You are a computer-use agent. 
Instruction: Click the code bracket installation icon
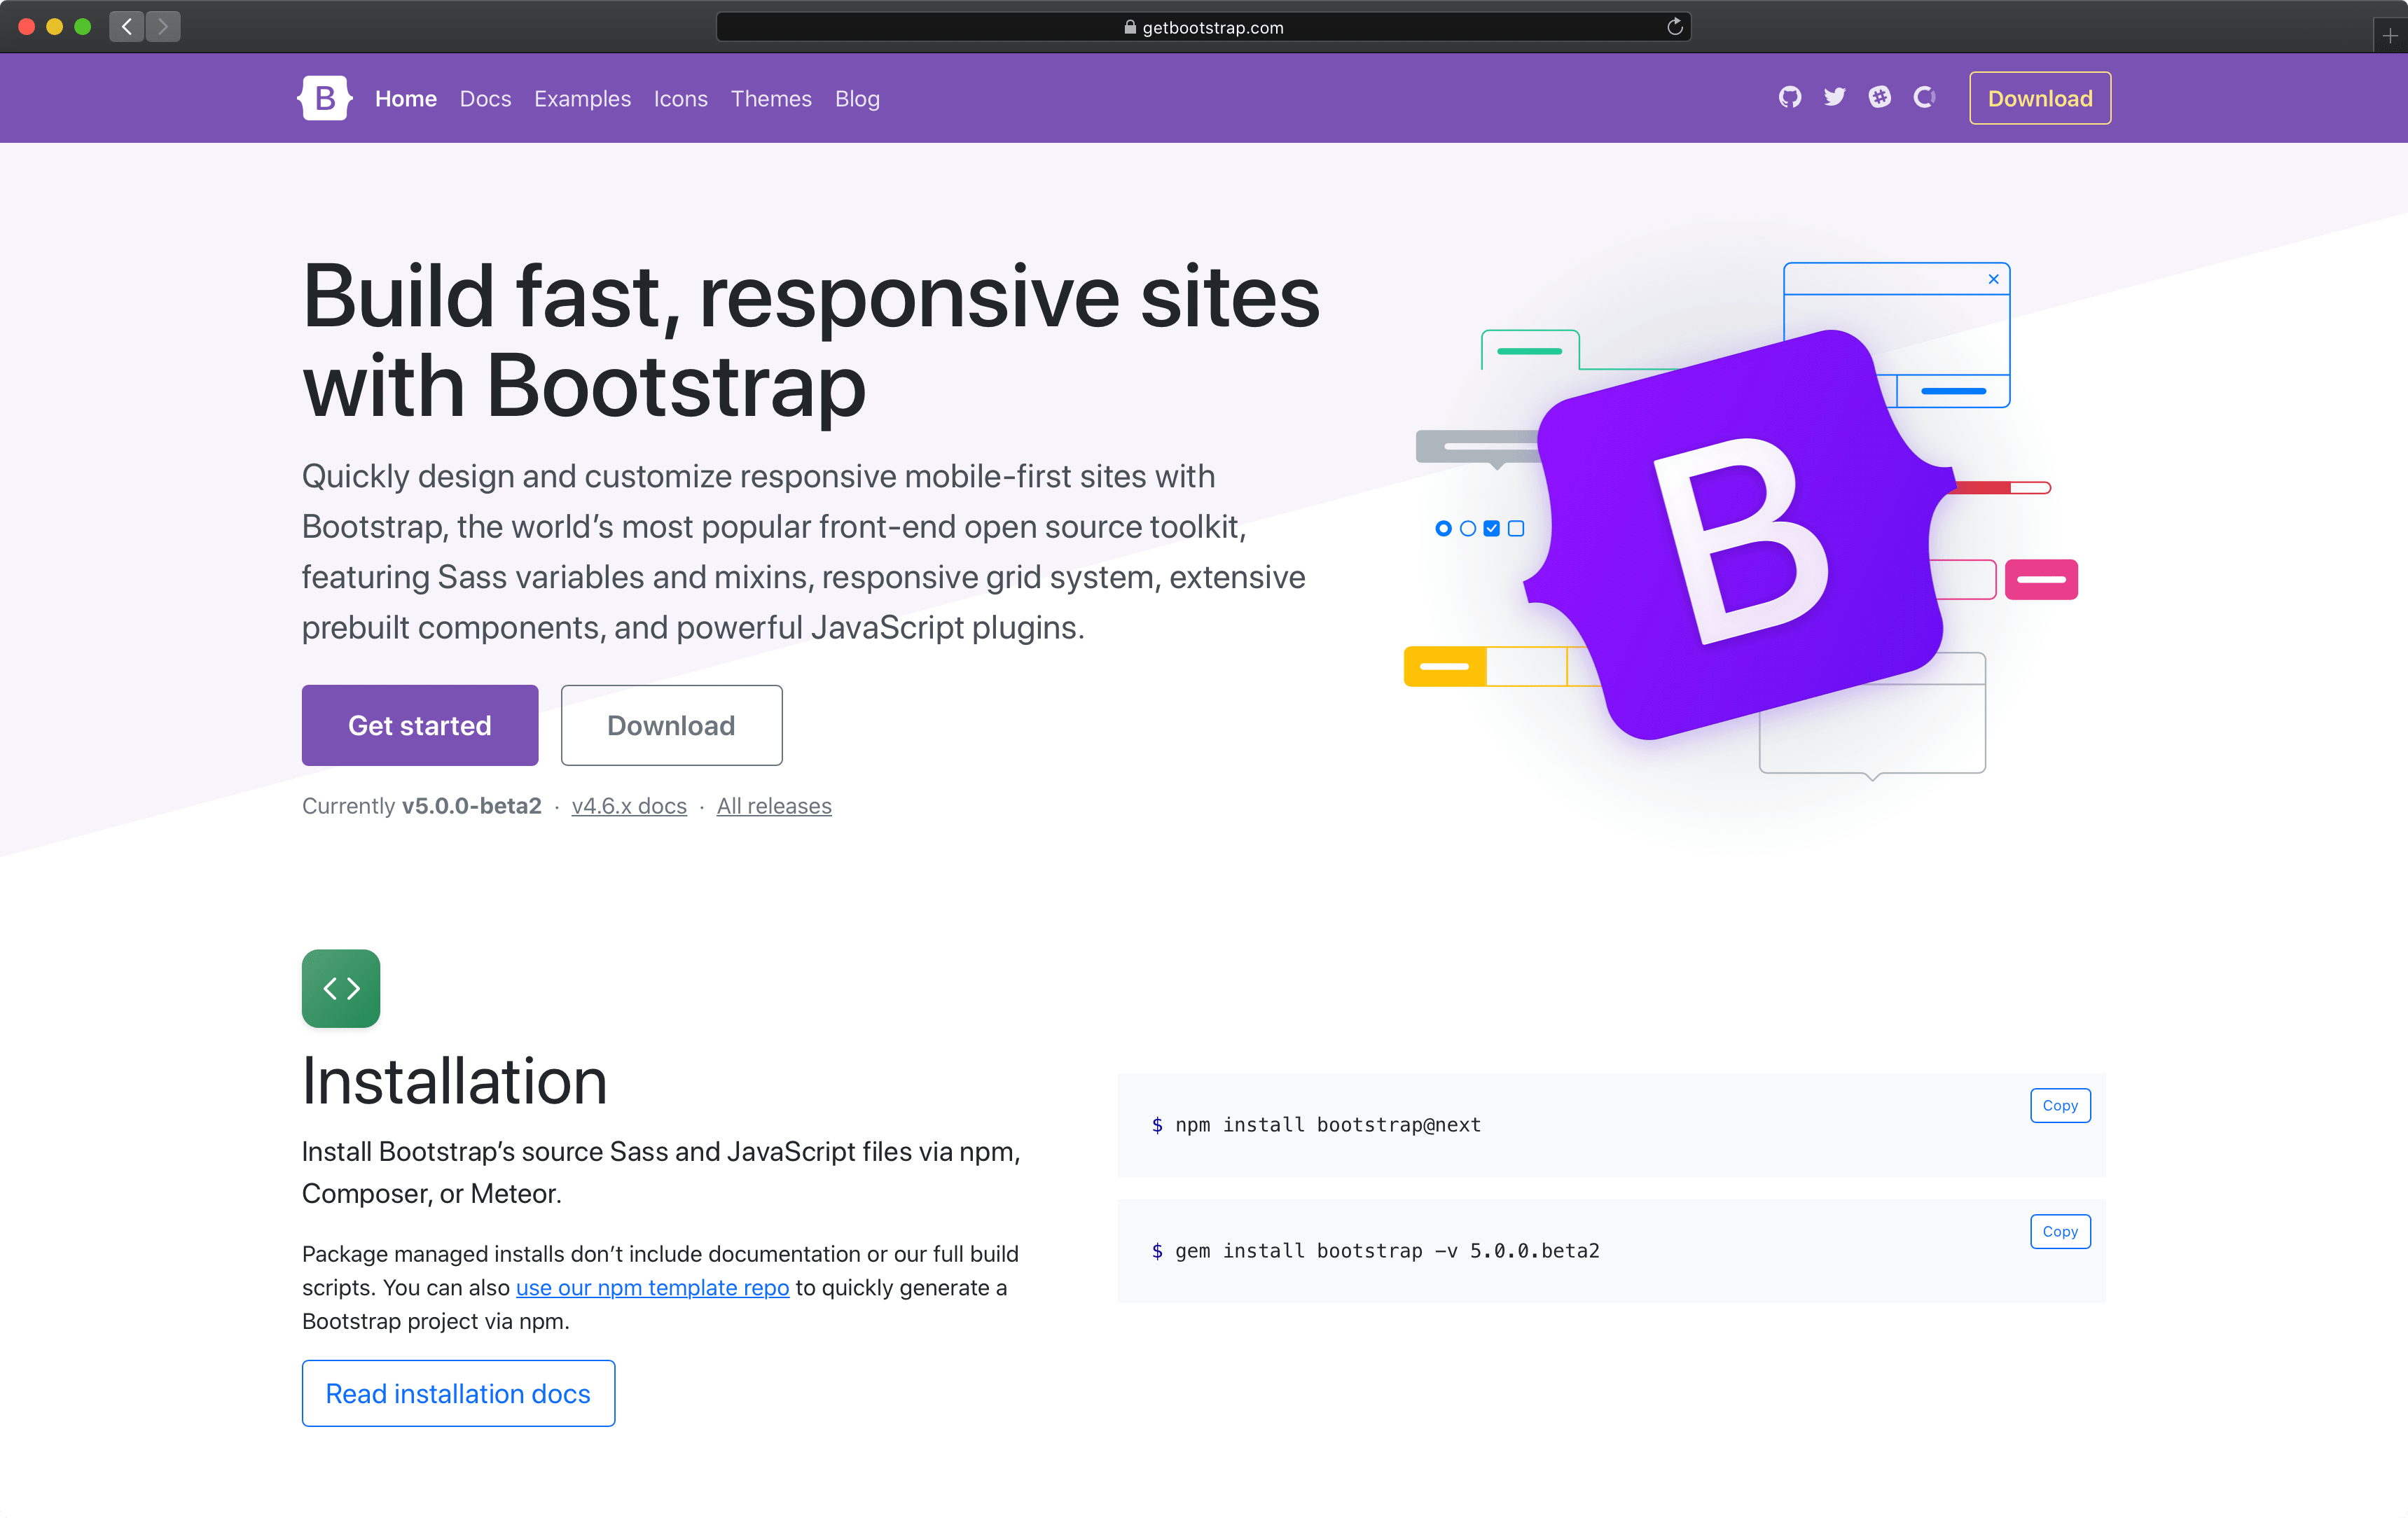341,988
